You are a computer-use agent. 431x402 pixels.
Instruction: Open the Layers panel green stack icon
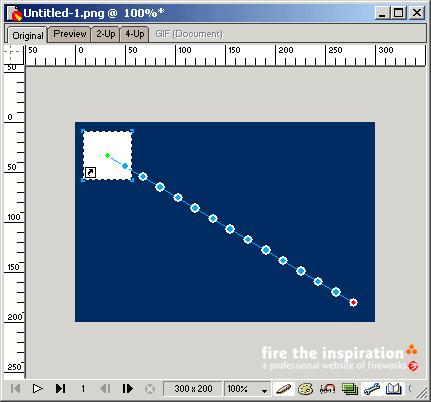coord(350,389)
